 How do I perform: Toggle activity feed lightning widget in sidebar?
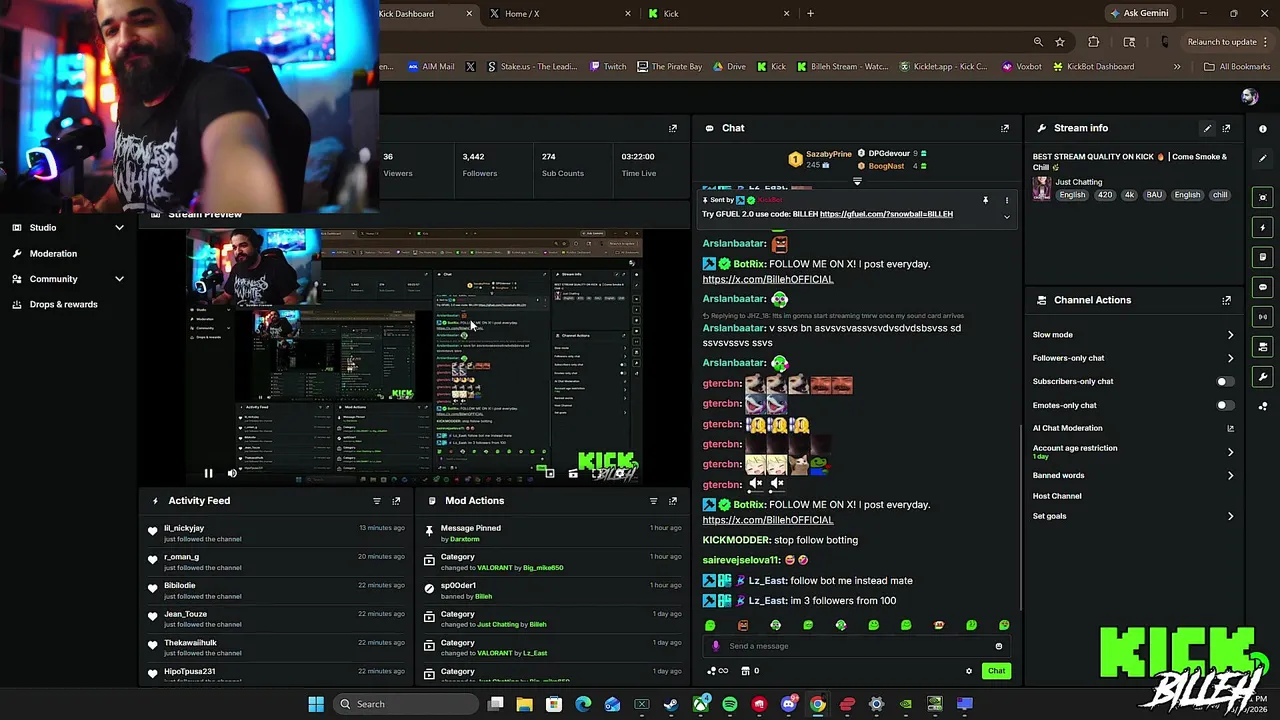click(1263, 227)
